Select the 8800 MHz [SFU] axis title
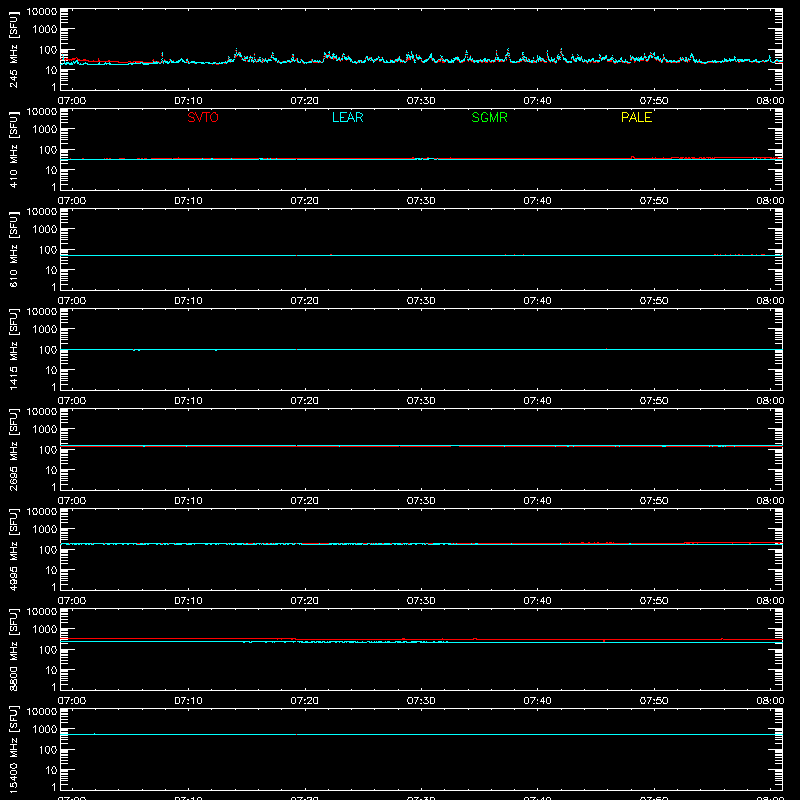 pos(14,649)
